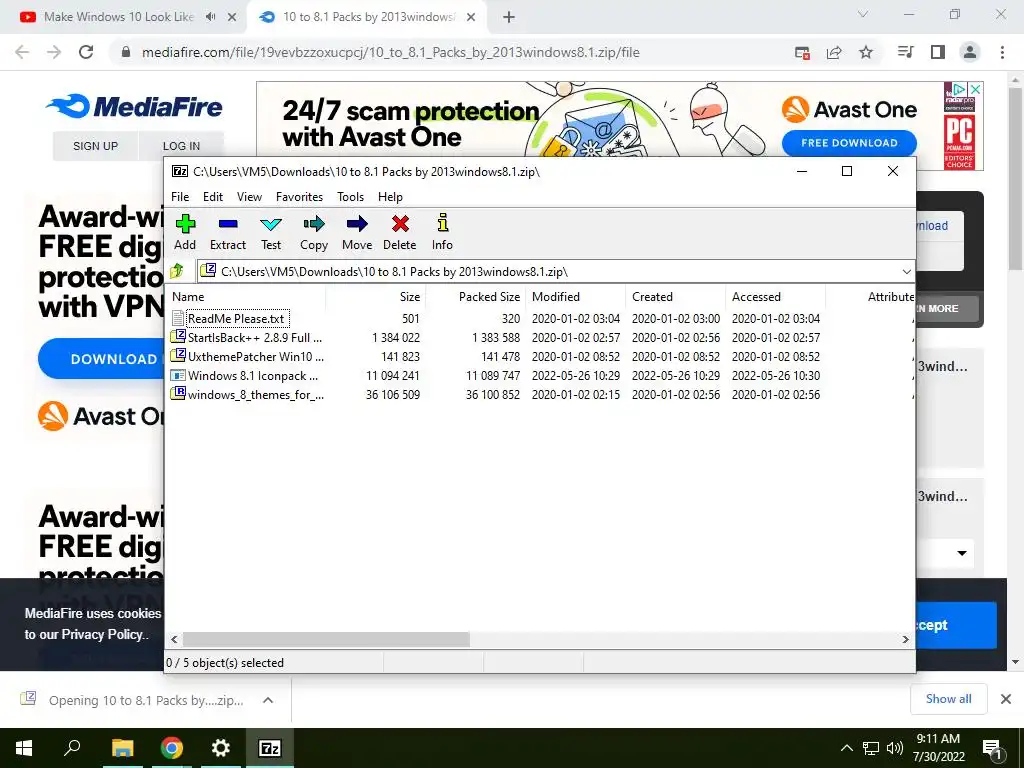
Task: Select the ReadMe Please.txt file icon
Action: pos(178,318)
